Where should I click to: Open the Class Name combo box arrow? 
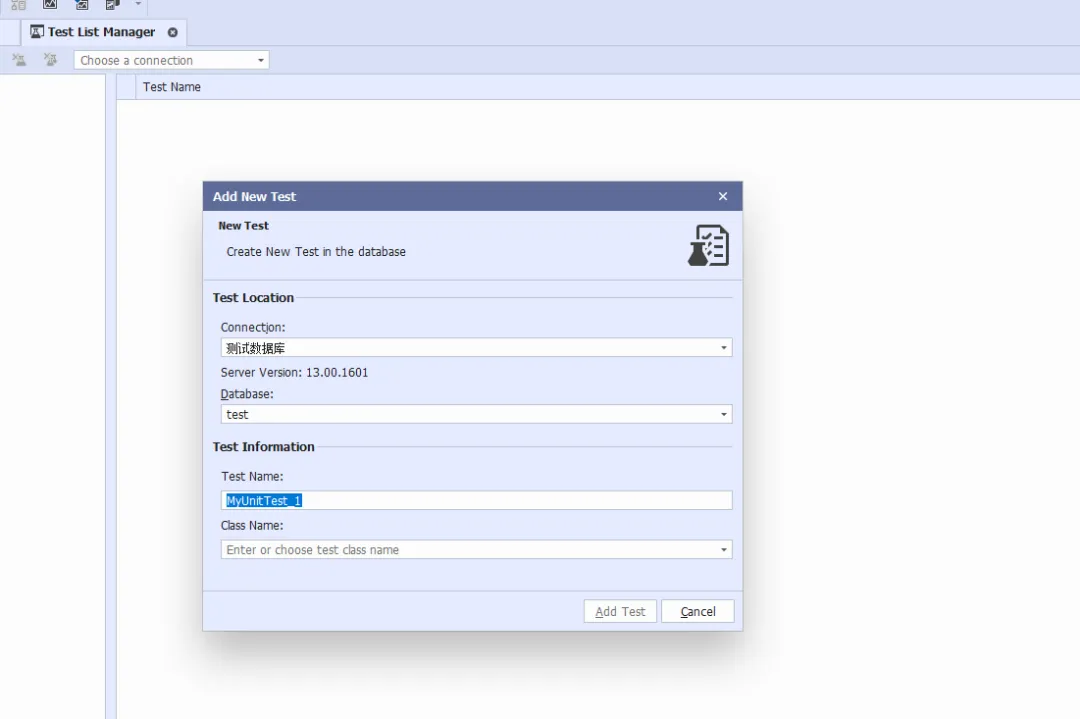(723, 550)
